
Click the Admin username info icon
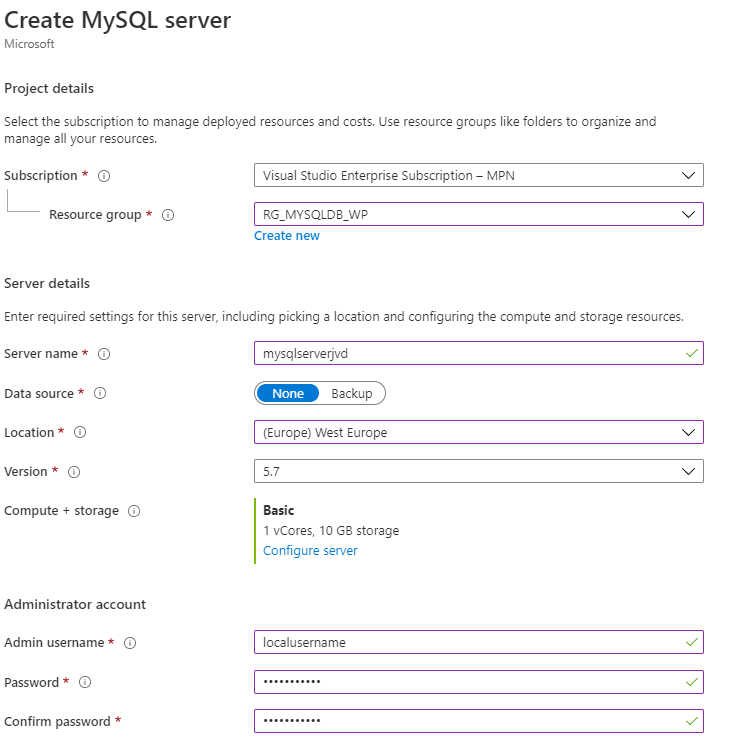coord(130,643)
